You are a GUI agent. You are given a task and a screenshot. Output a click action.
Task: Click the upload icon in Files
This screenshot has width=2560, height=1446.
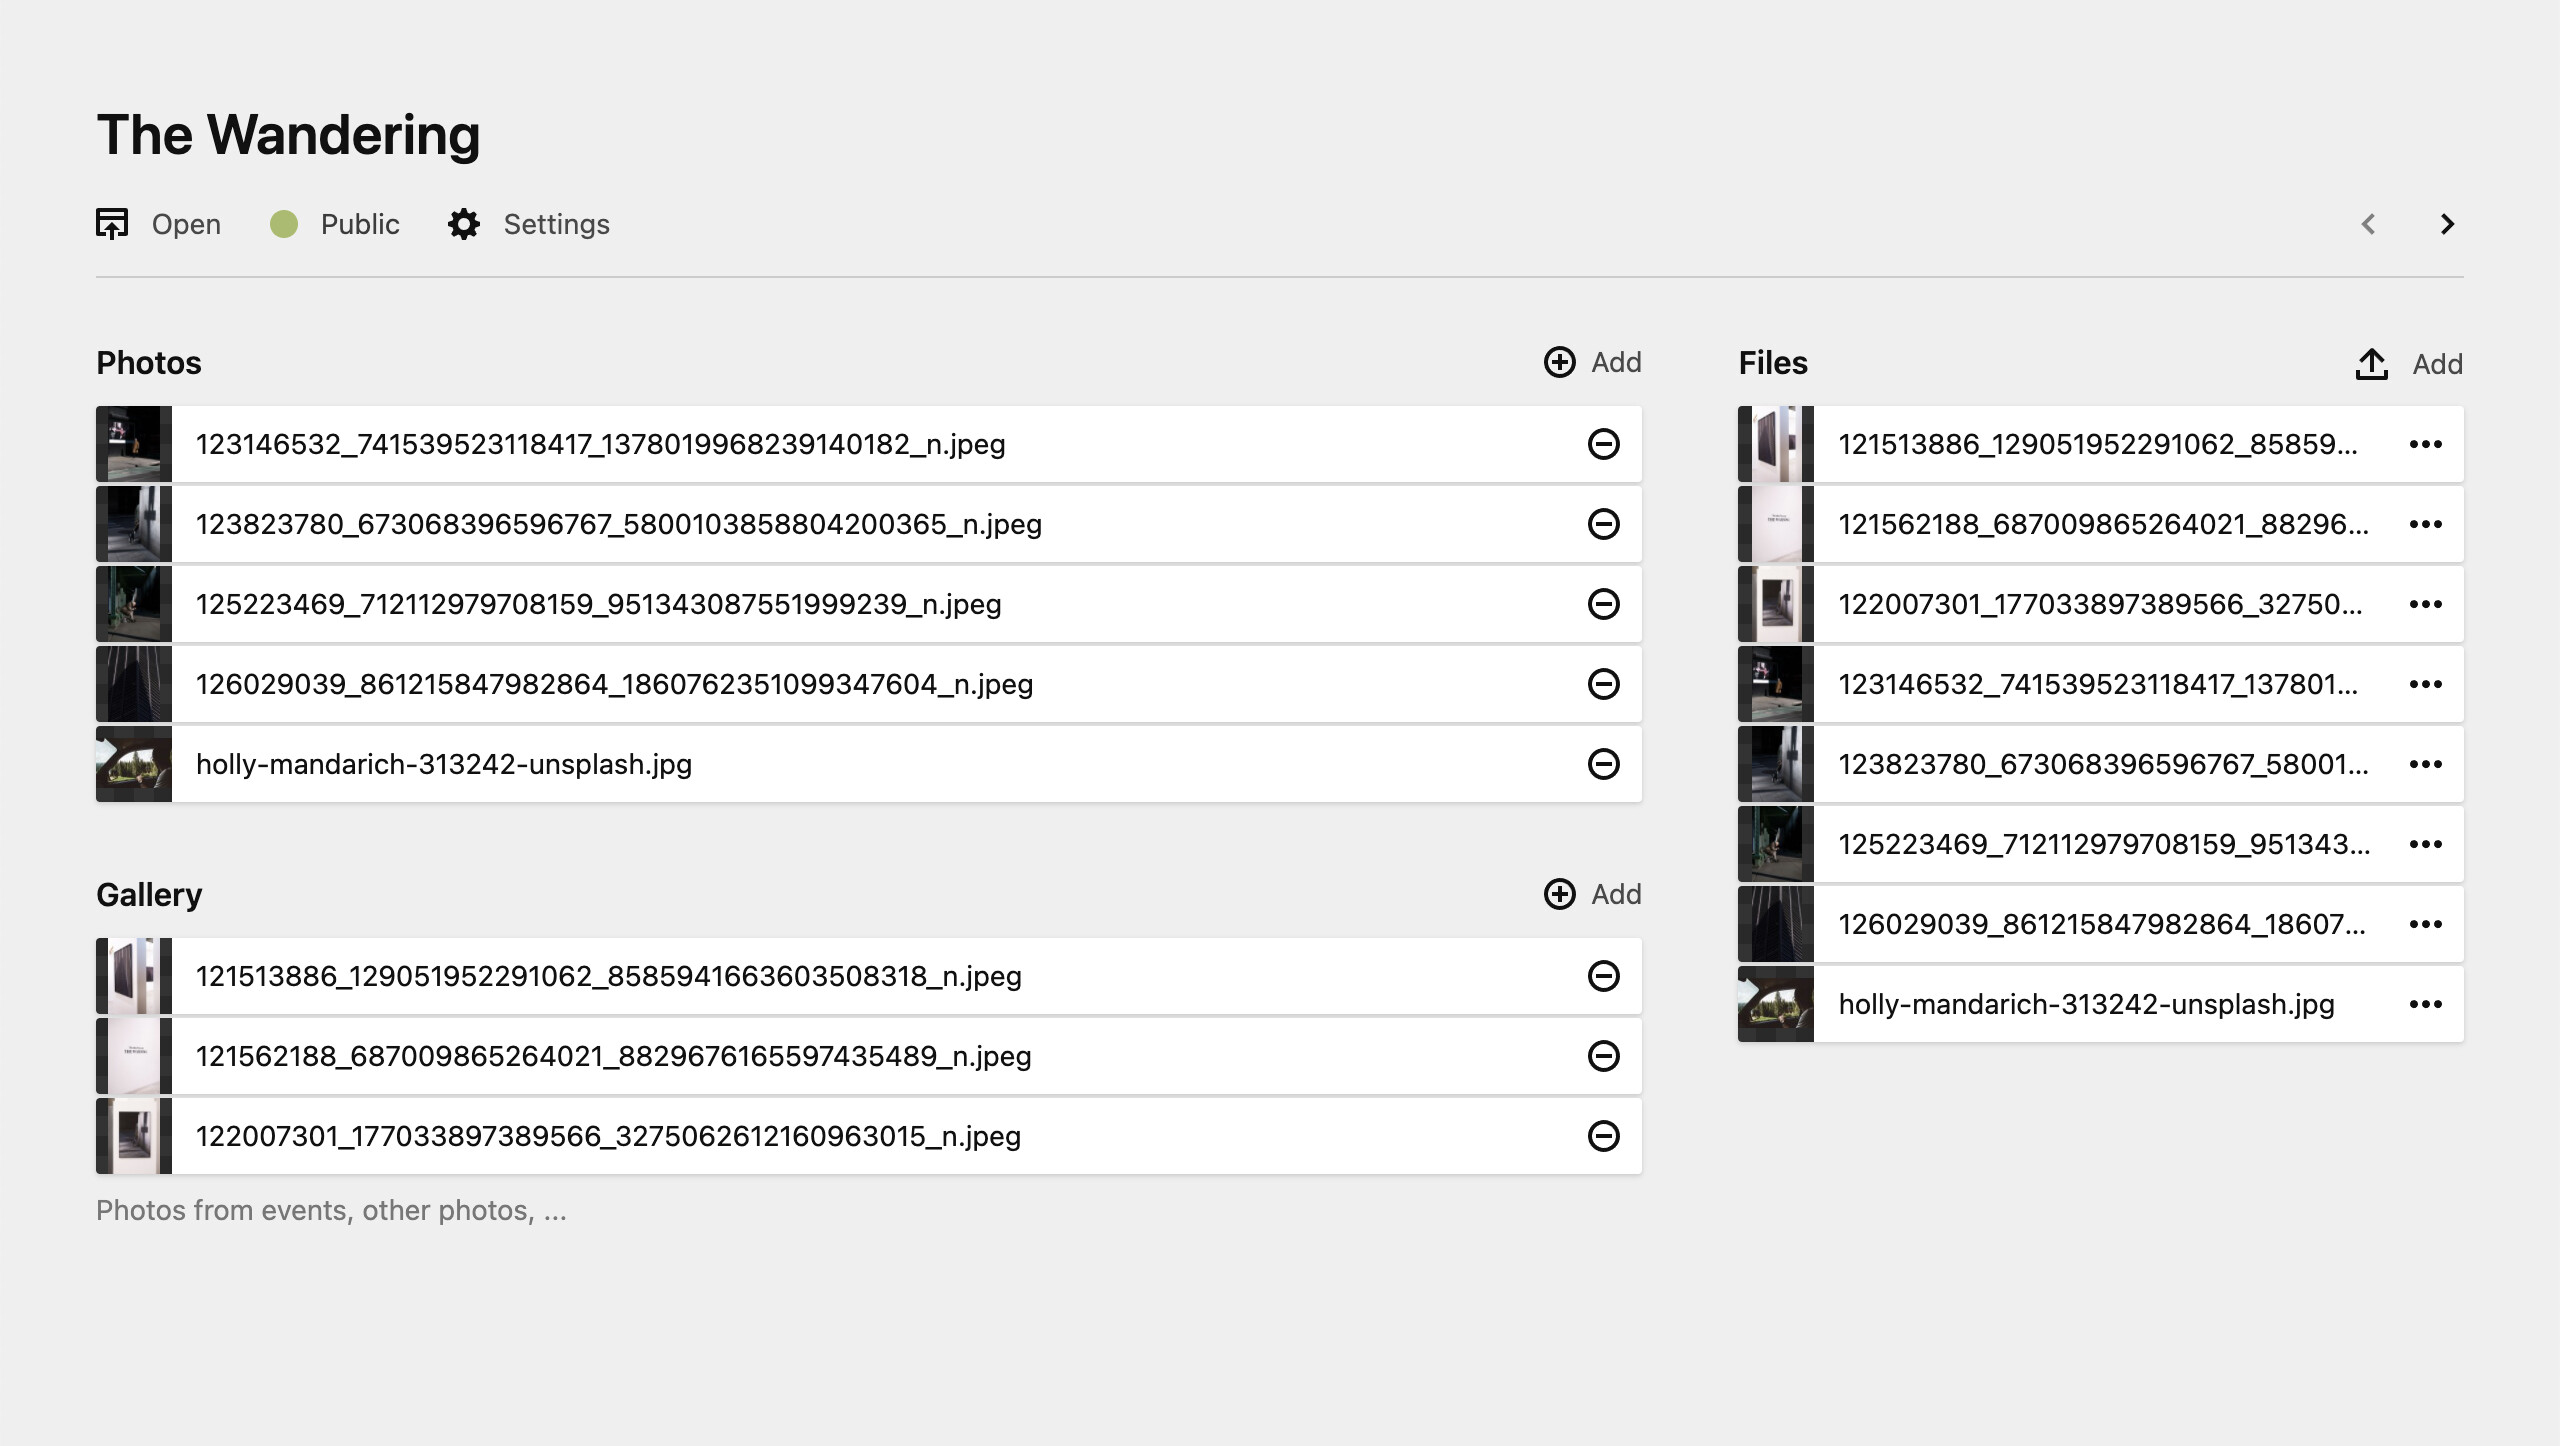2372,364
